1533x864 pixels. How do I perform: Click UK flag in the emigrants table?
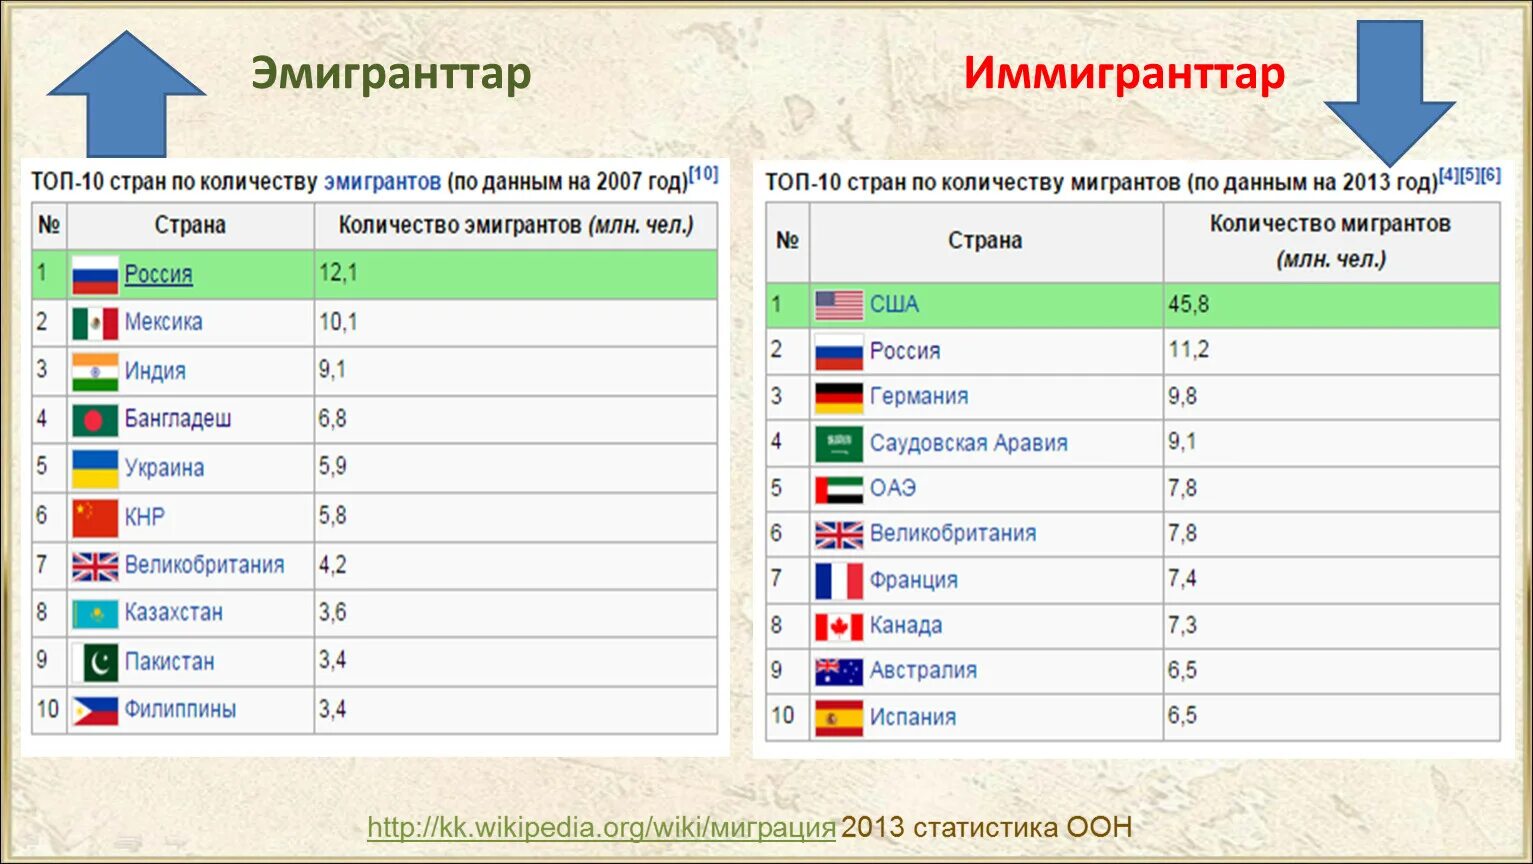(x=95, y=567)
